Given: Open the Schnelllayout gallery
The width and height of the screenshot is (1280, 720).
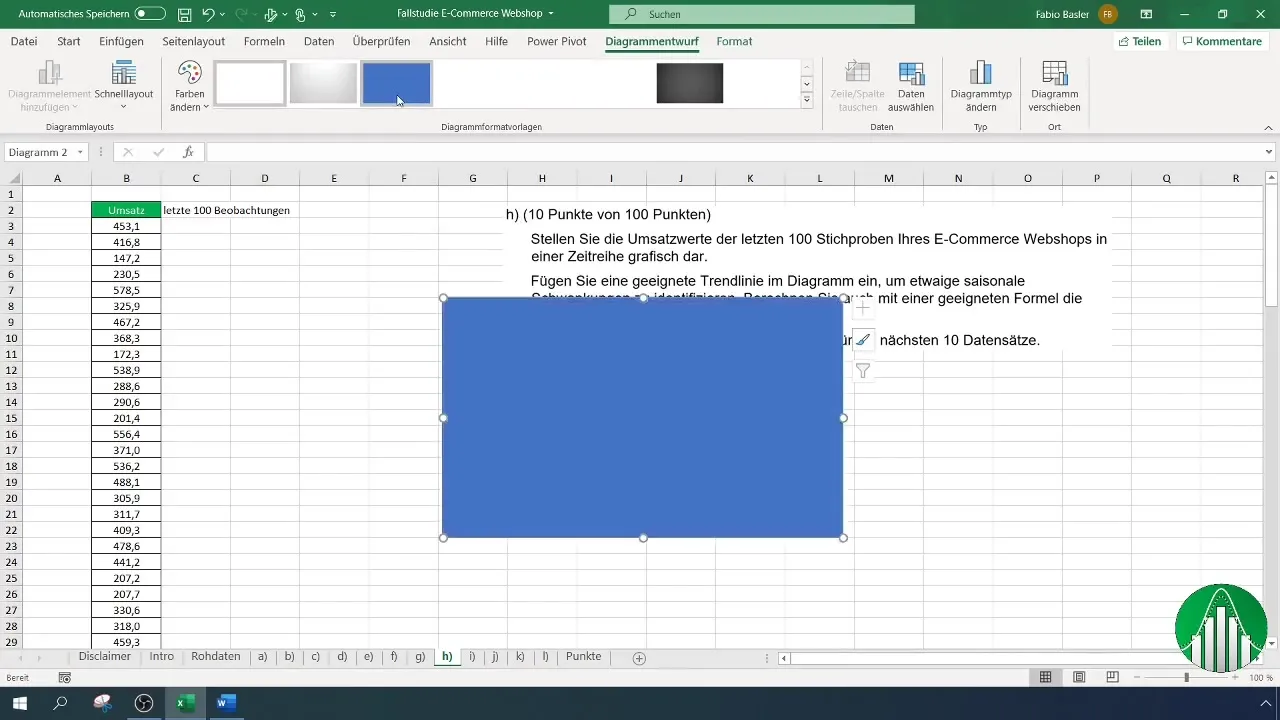Looking at the screenshot, I should click(x=124, y=85).
